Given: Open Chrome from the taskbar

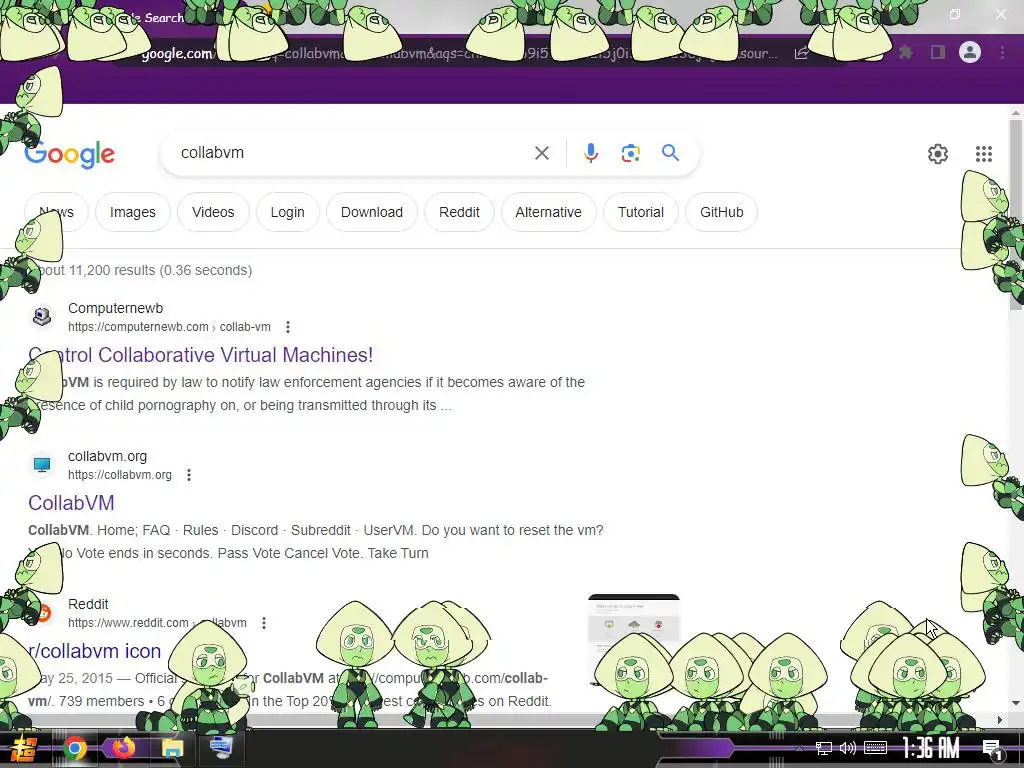Looking at the screenshot, I should 75,748.
